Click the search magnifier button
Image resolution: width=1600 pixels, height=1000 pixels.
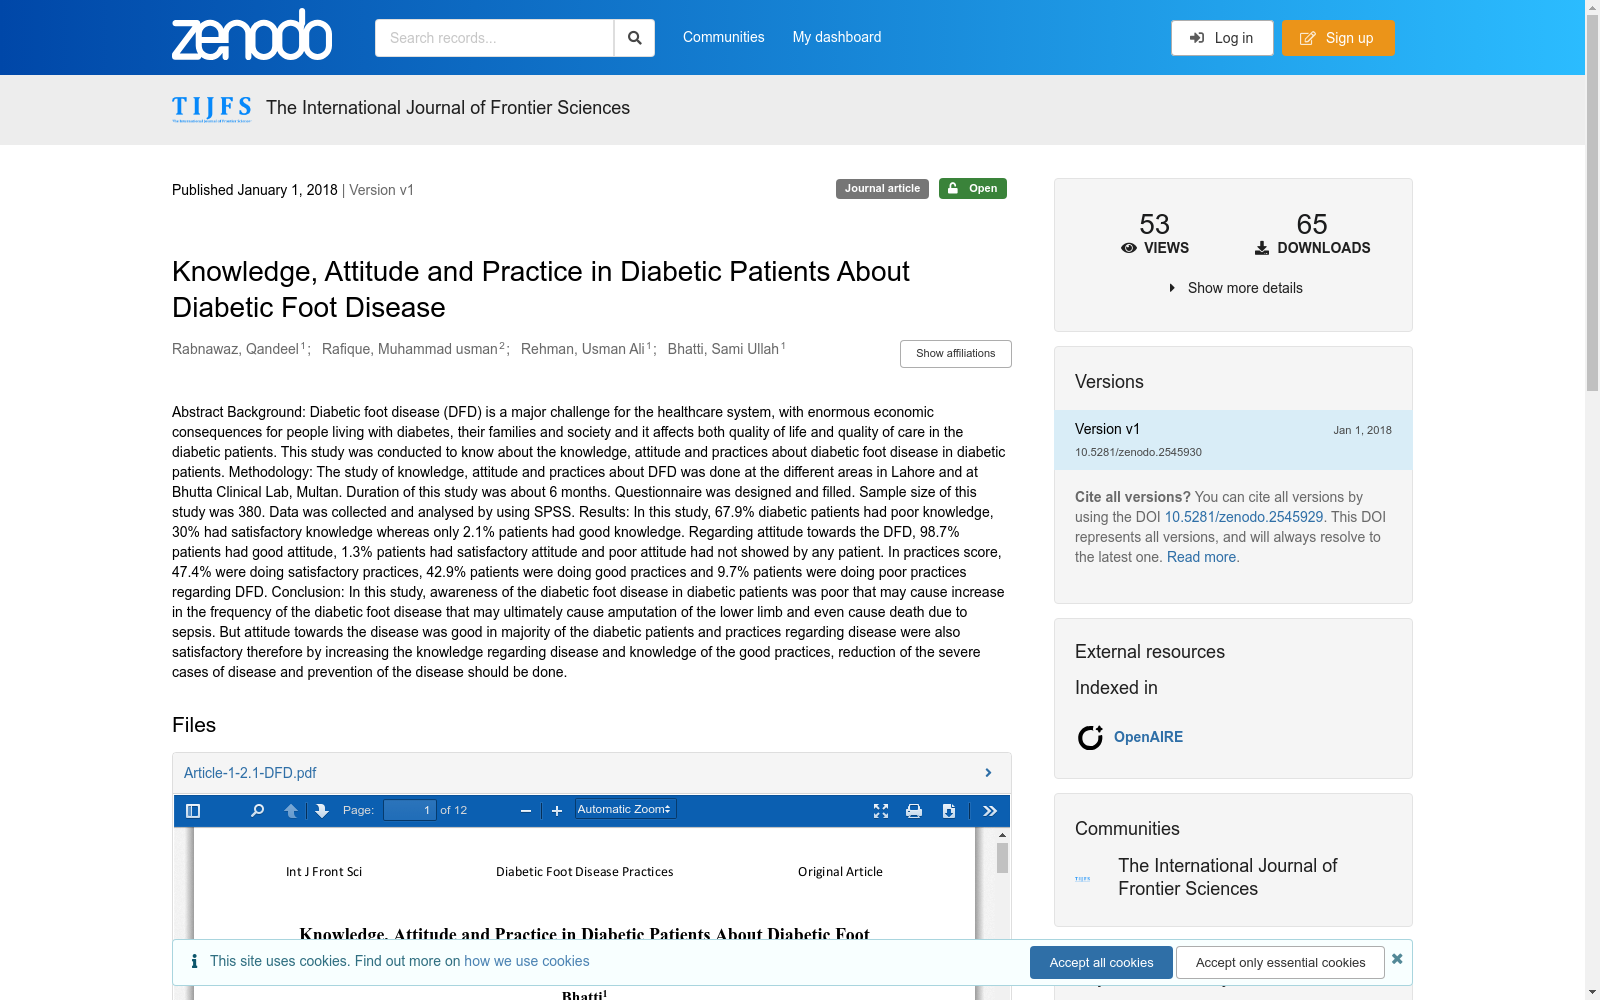click(x=634, y=38)
